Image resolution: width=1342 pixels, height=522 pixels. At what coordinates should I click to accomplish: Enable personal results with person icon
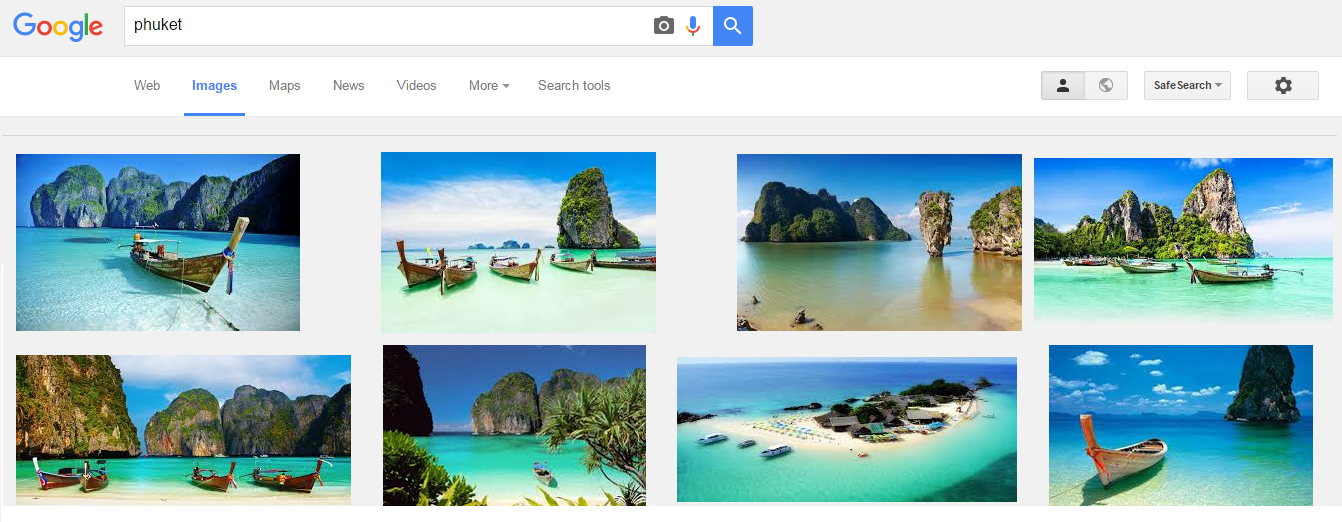(1063, 86)
